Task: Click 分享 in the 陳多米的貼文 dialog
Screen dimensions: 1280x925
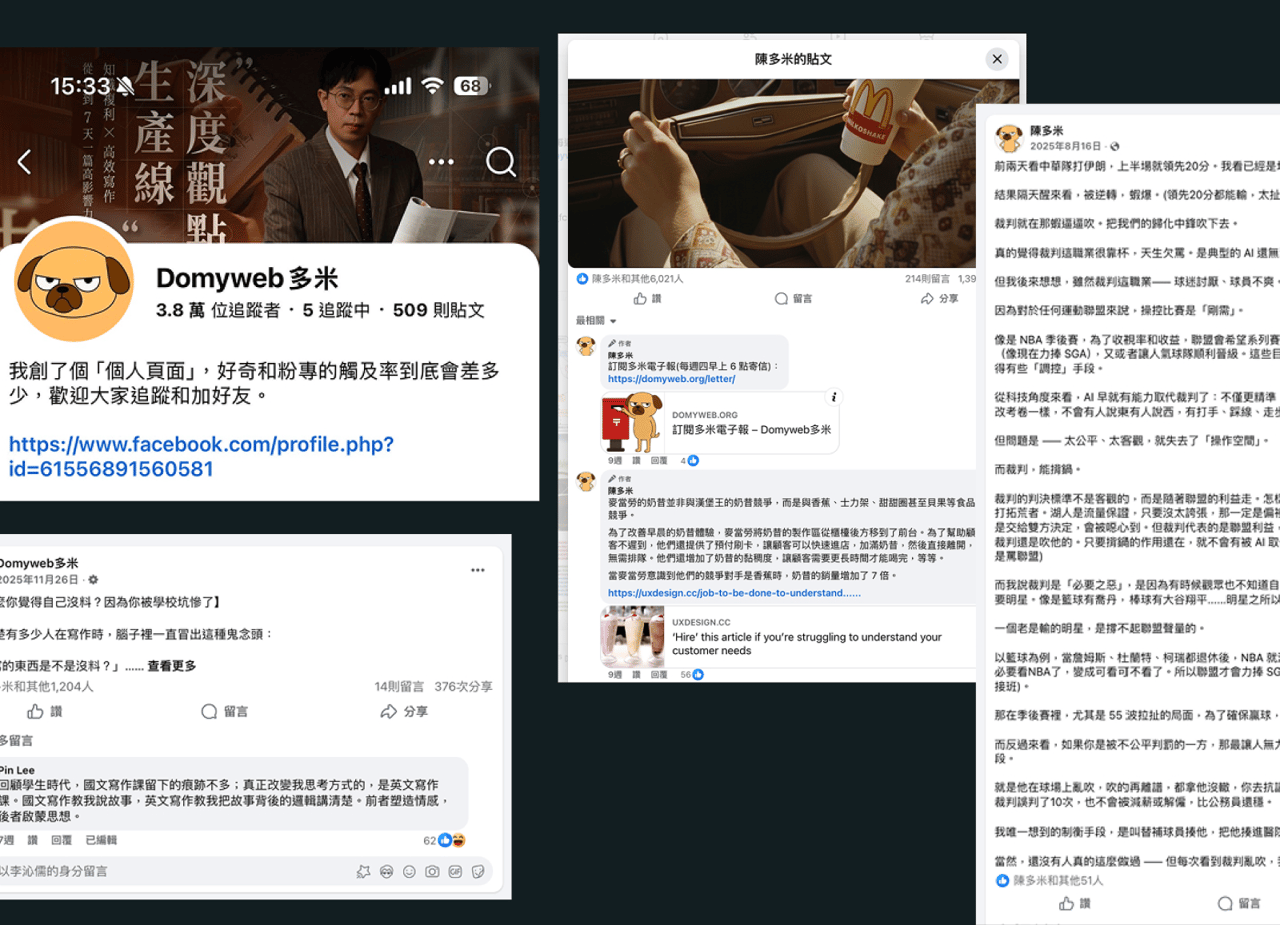Action: [x=940, y=299]
